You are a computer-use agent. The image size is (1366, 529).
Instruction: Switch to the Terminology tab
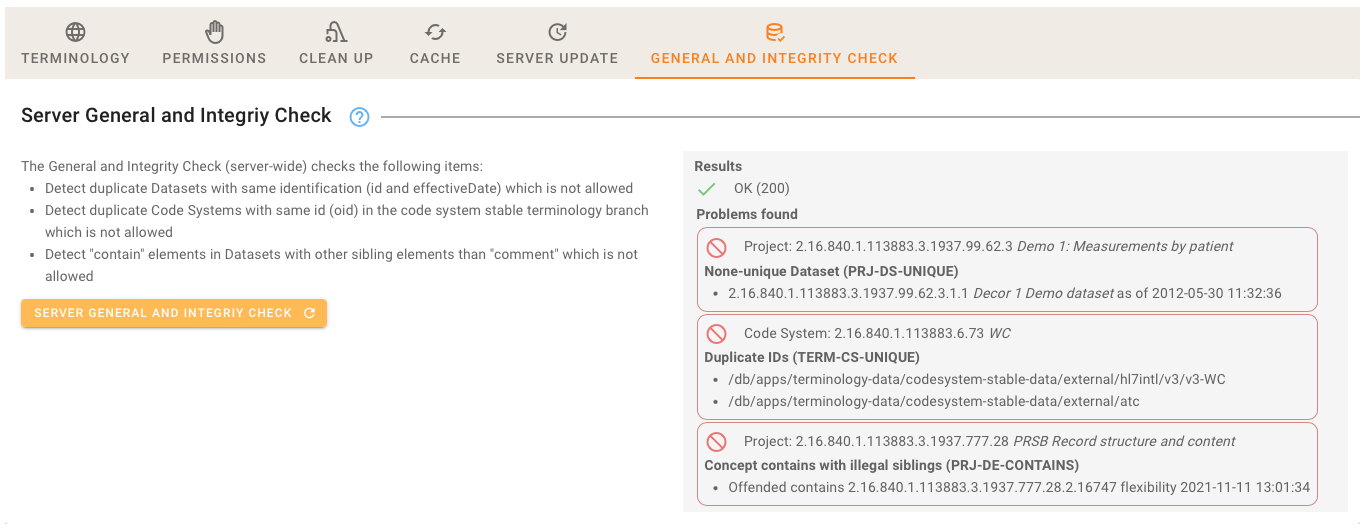(75, 58)
